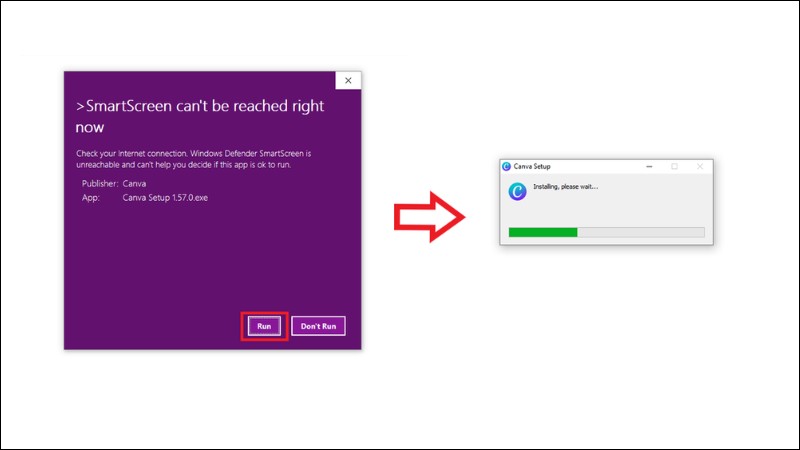The image size is (800, 450).
Task: Click the Publisher value 'Canva'
Action: (x=134, y=183)
